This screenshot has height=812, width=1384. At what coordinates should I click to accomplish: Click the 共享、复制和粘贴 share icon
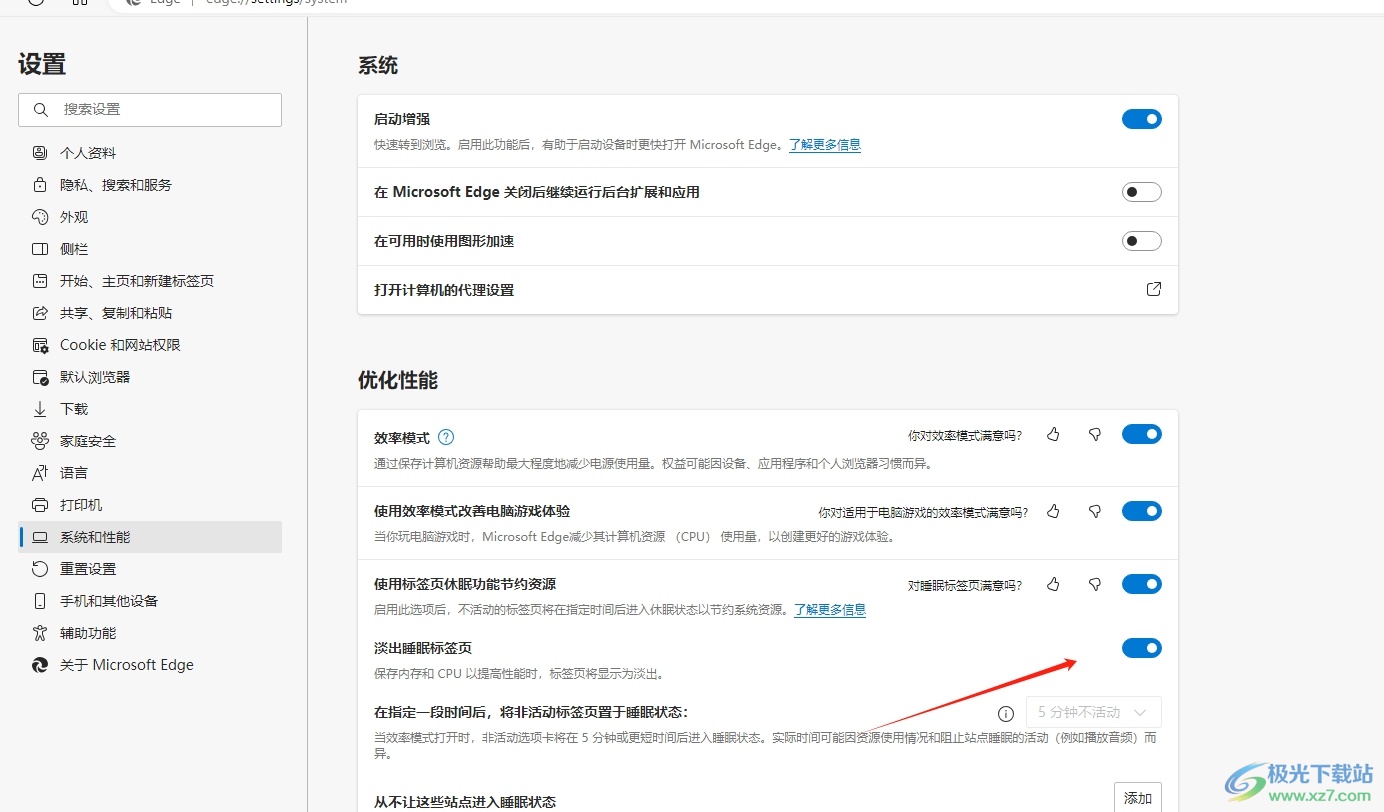point(40,313)
